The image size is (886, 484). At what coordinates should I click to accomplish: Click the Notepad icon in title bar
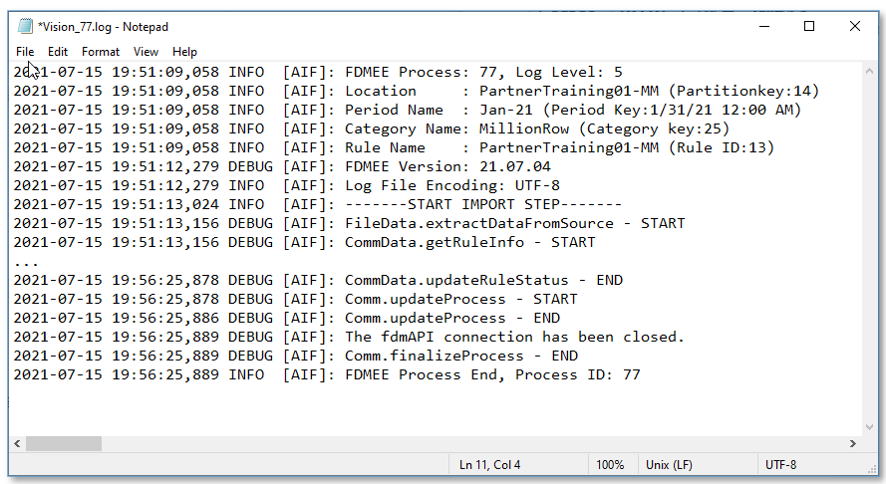click(x=25, y=27)
